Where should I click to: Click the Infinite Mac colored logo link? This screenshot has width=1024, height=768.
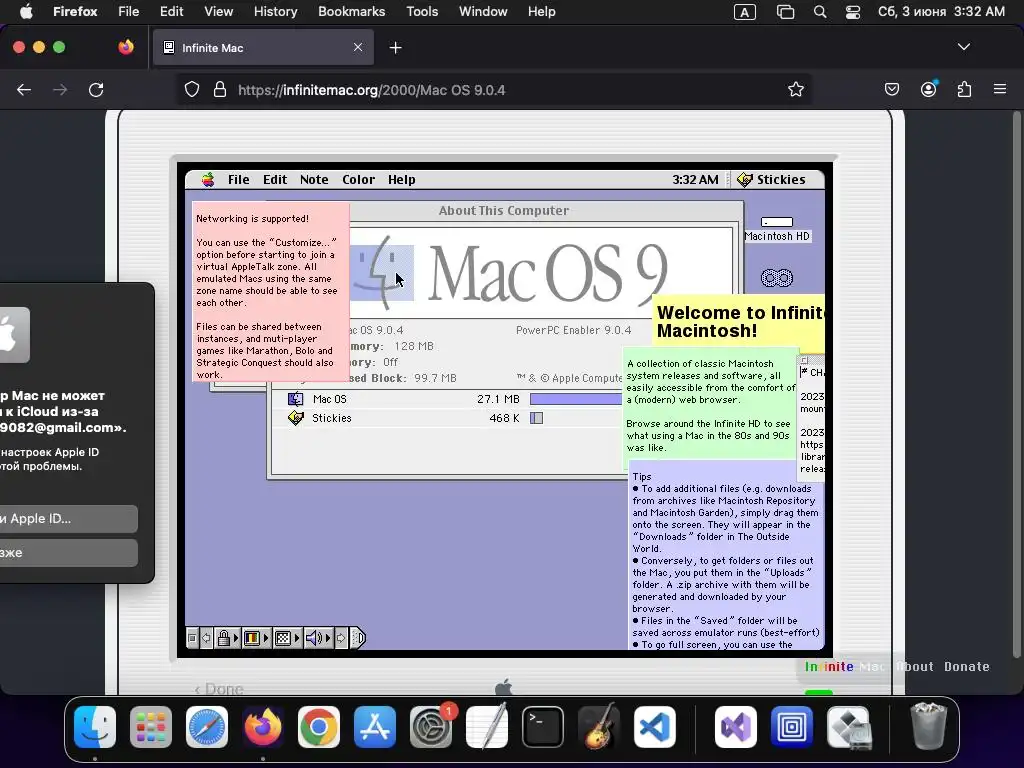click(x=844, y=667)
